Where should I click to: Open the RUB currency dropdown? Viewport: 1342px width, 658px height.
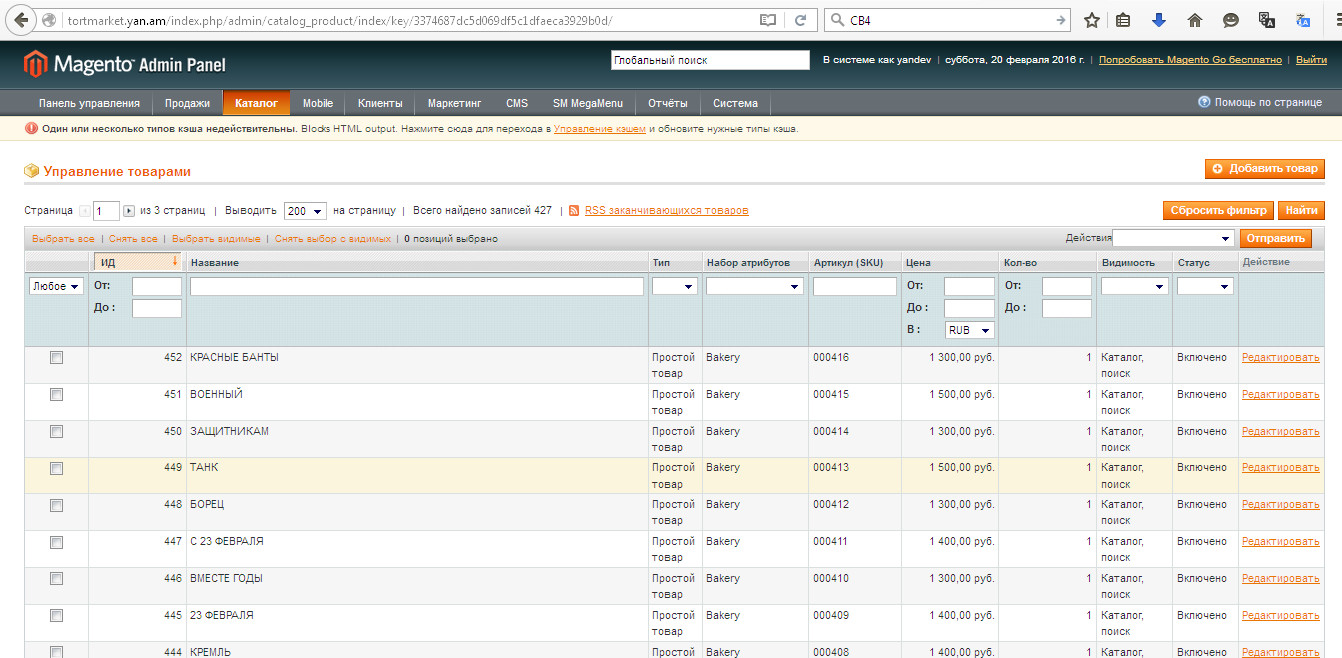click(x=970, y=330)
